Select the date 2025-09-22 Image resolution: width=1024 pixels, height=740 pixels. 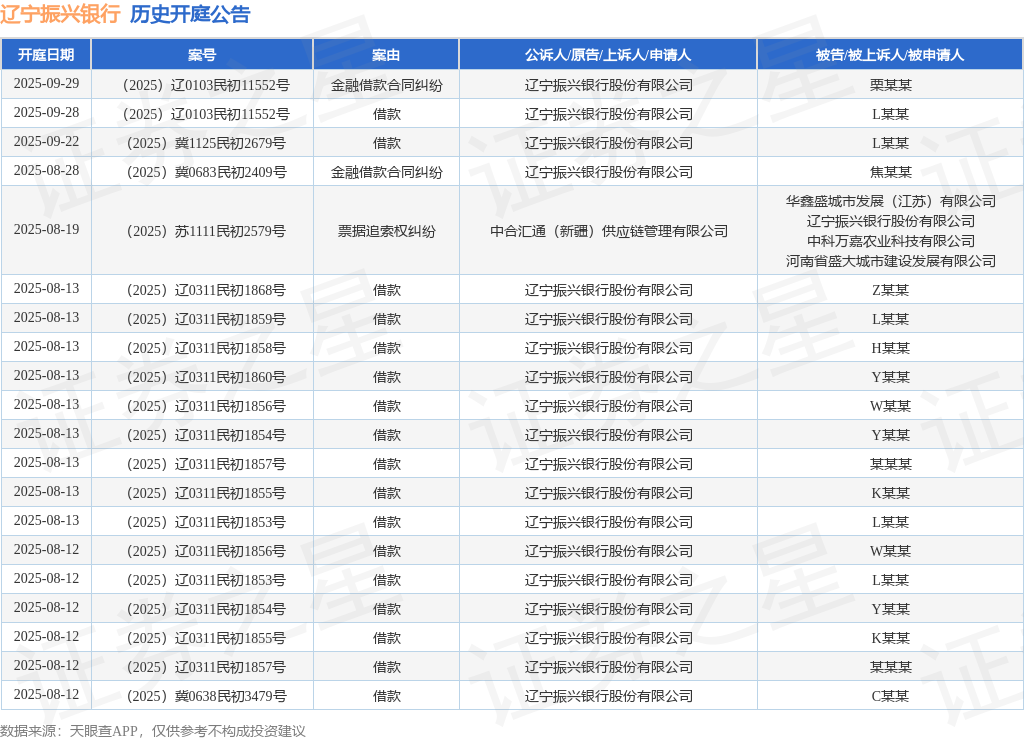[46, 142]
